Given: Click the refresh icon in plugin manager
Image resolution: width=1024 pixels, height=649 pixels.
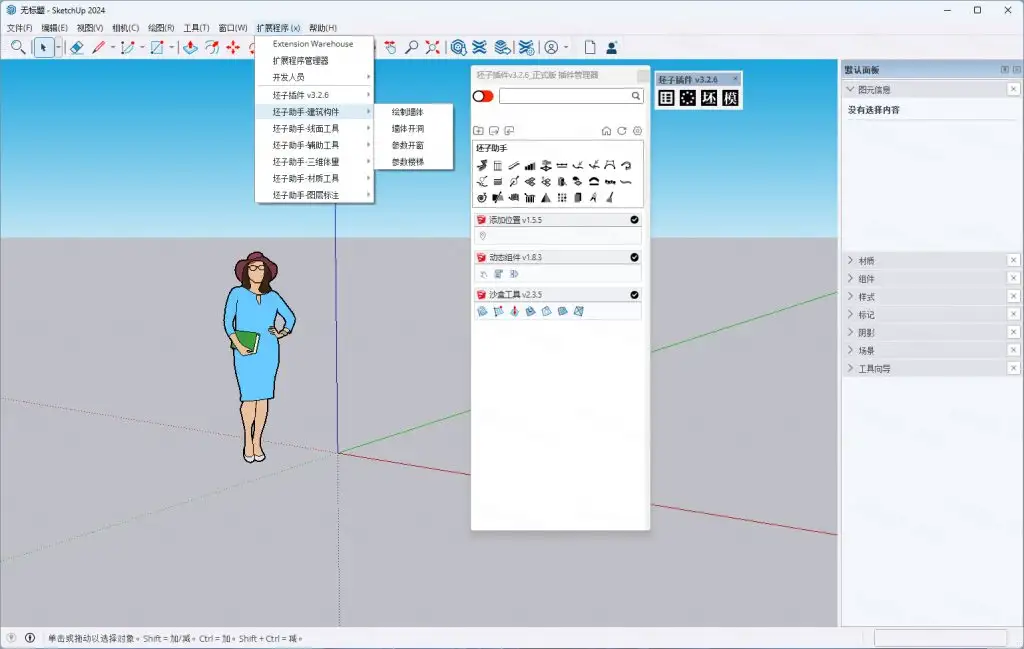Looking at the screenshot, I should [x=621, y=131].
